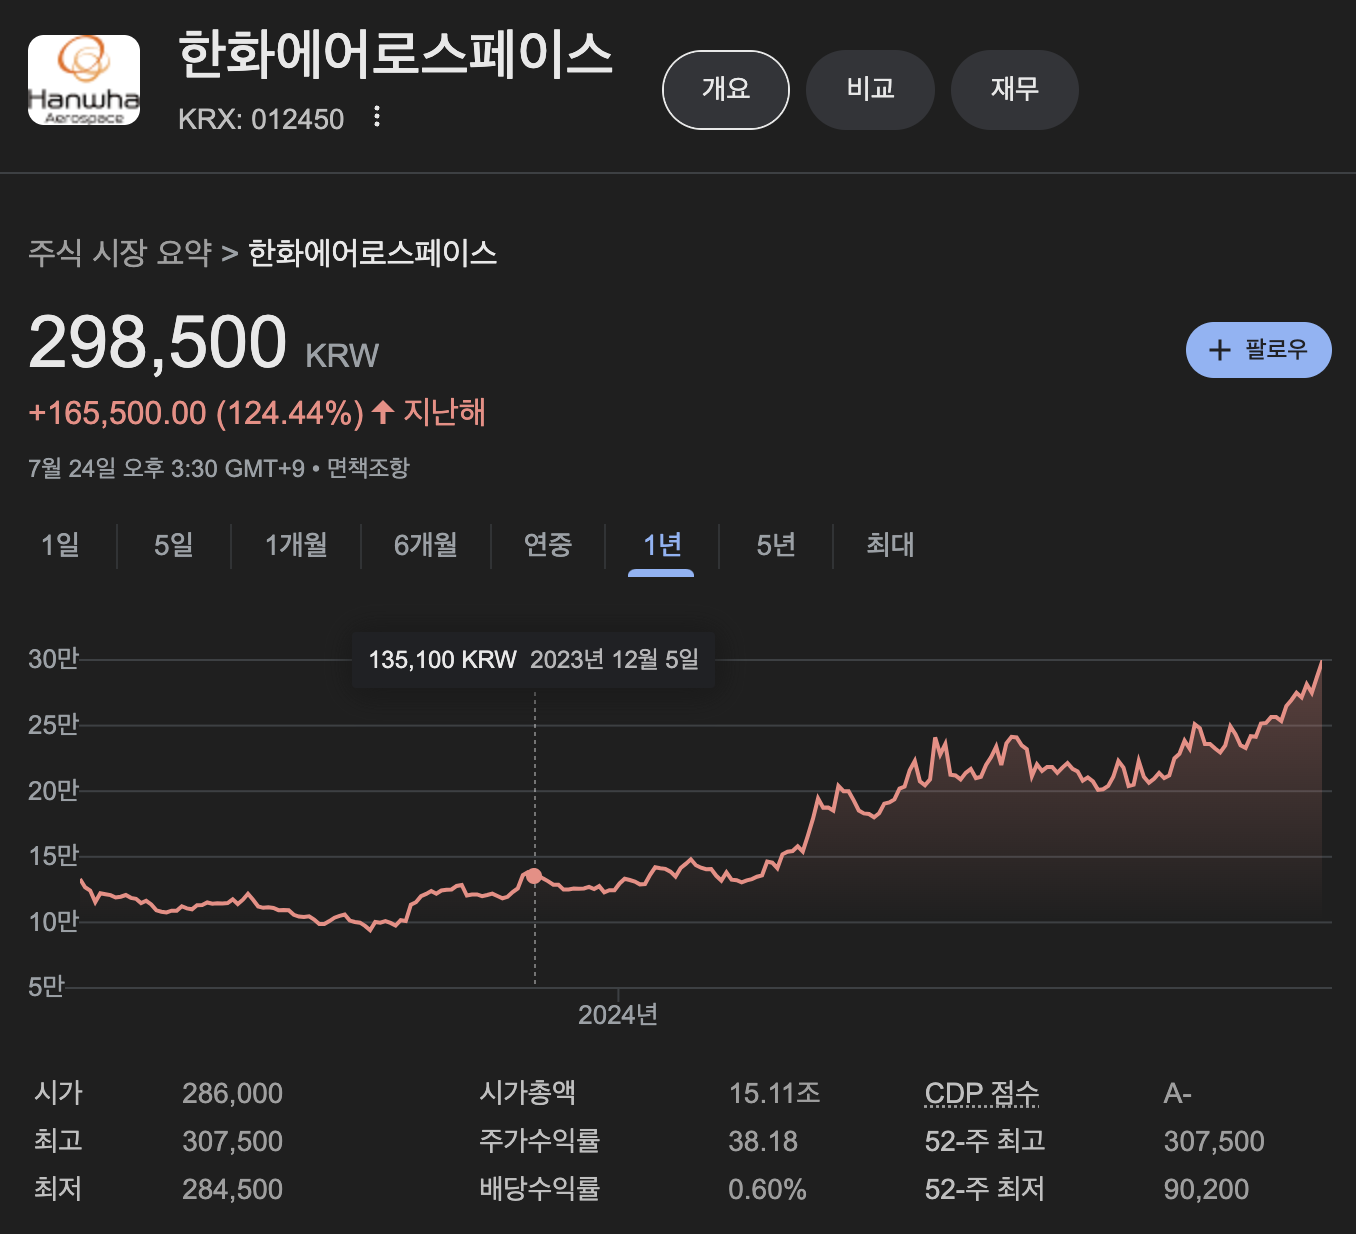Click the 한화에어로스페이스 page title
The height and width of the screenshot is (1234, 1356).
point(395,55)
